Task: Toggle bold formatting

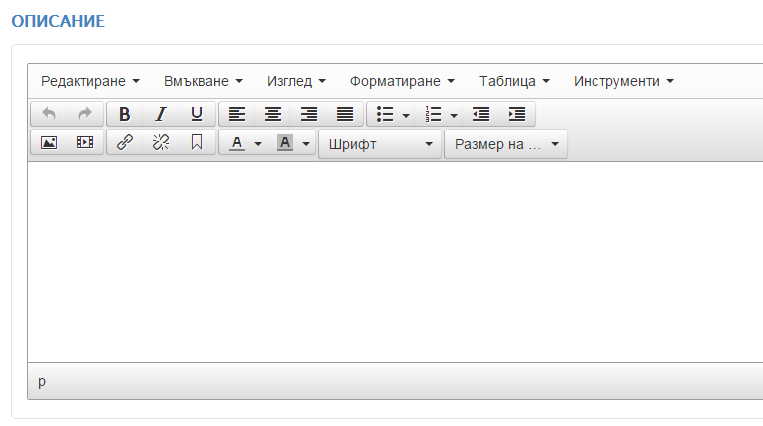Action: 125,114
